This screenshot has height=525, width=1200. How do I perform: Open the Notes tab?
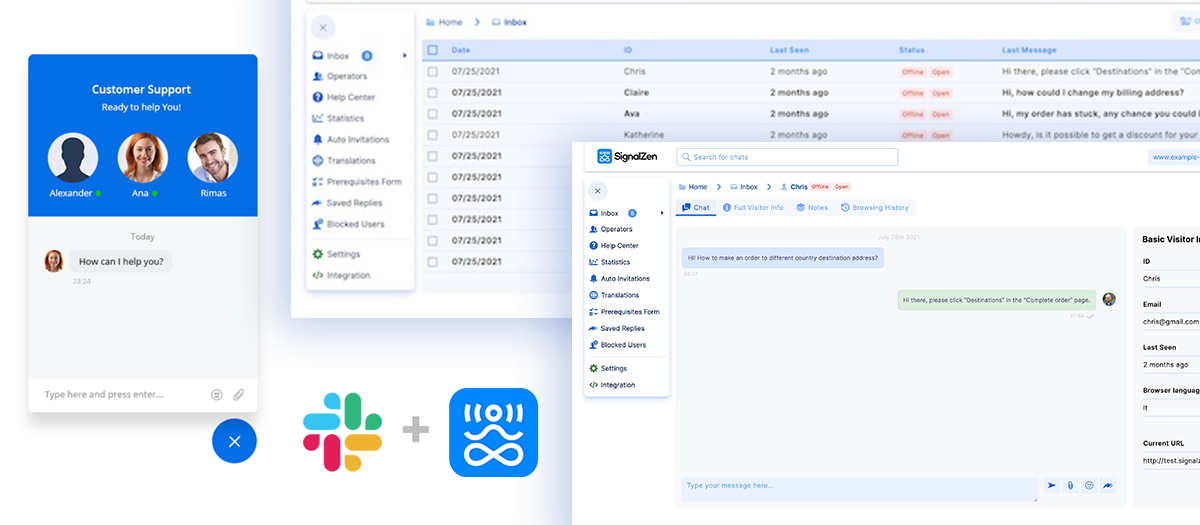click(812, 208)
